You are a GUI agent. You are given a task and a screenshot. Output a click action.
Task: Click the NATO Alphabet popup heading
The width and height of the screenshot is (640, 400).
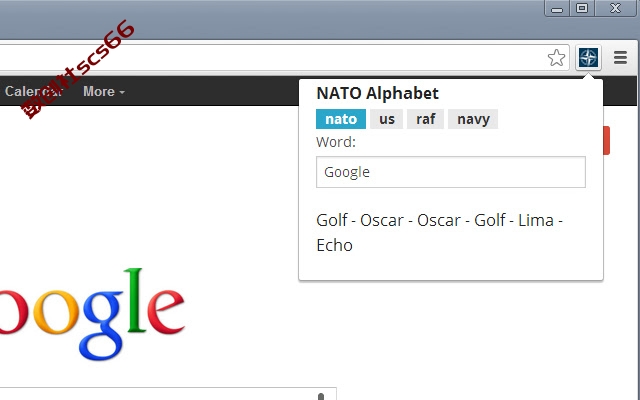pyautogui.click(x=378, y=93)
